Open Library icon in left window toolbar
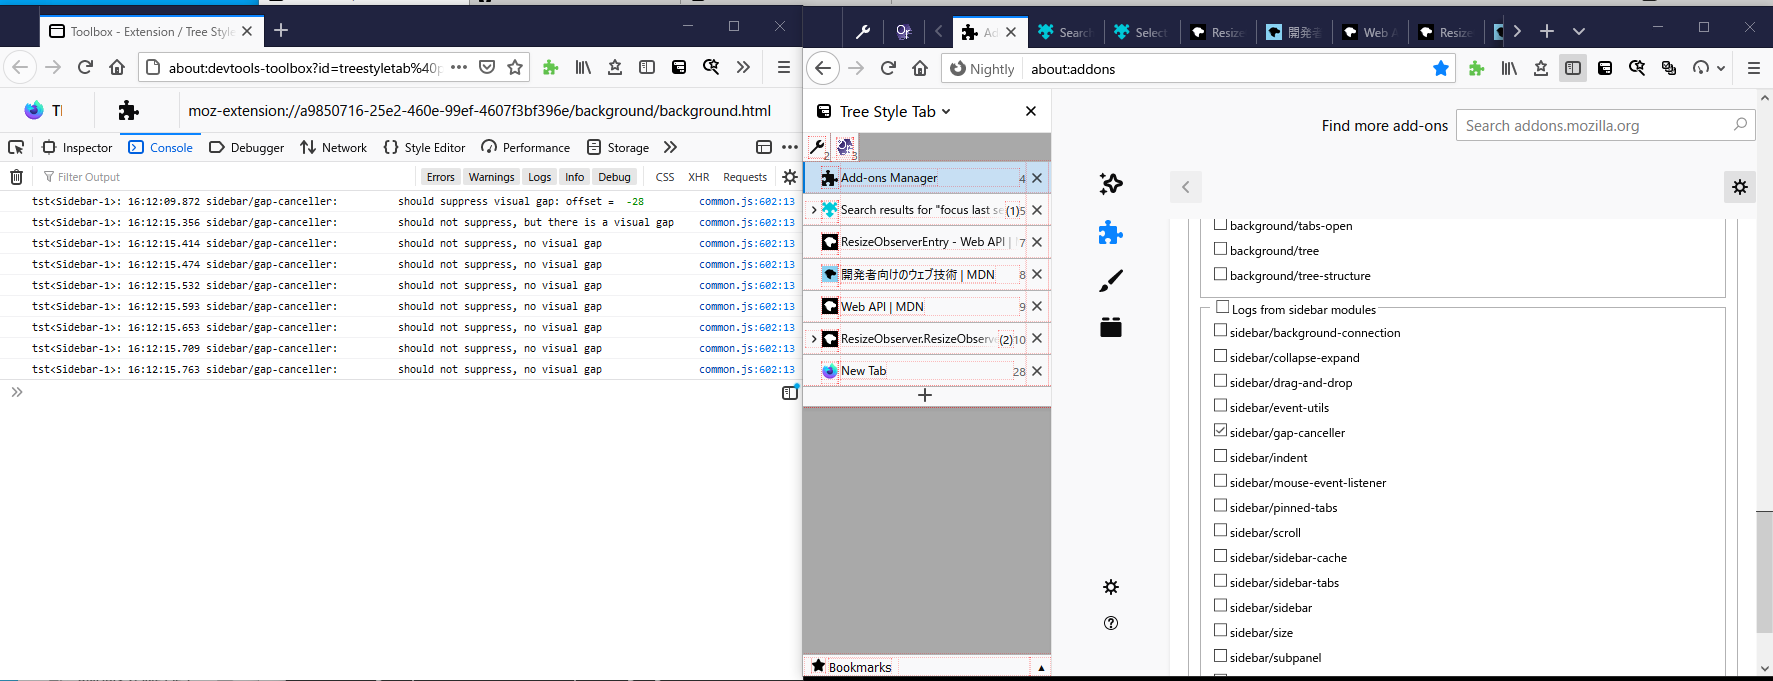 [583, 67]
